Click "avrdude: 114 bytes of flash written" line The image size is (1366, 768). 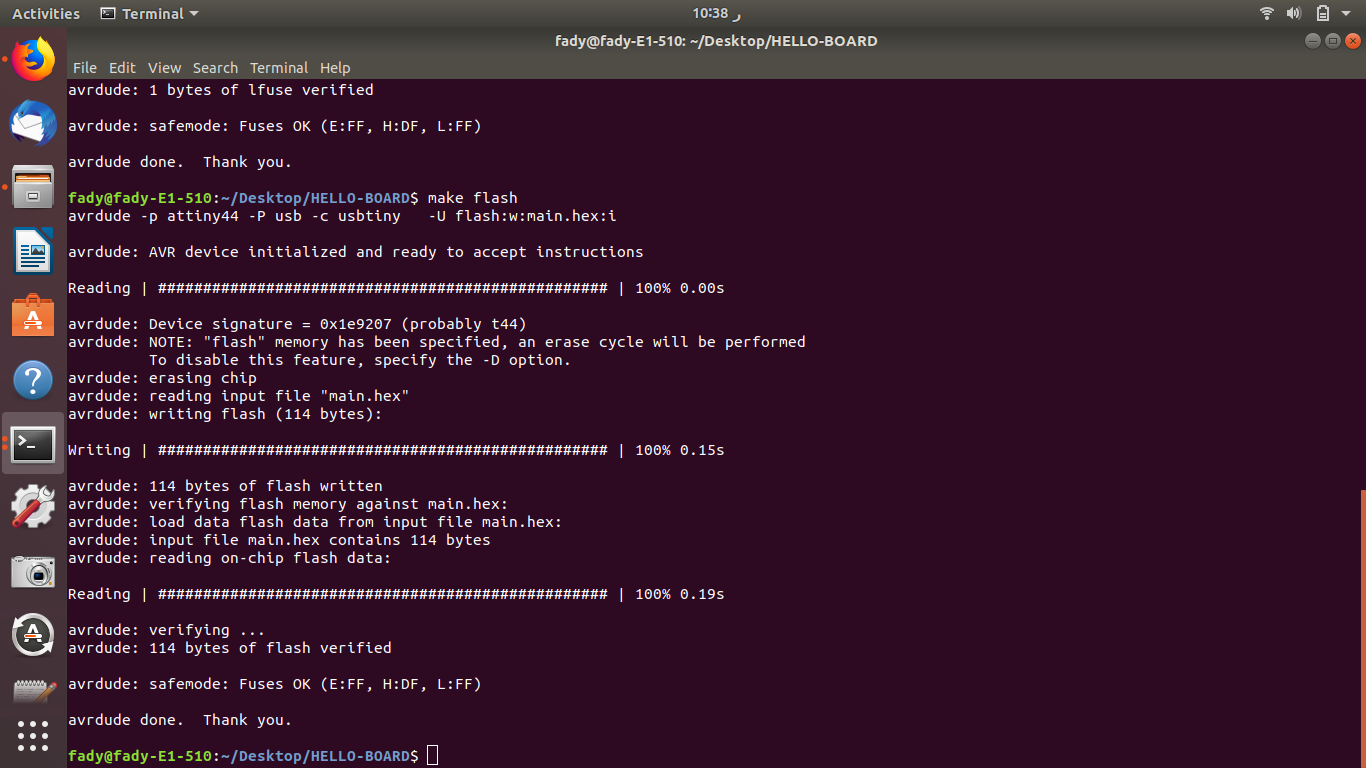(x=225, y=486)
